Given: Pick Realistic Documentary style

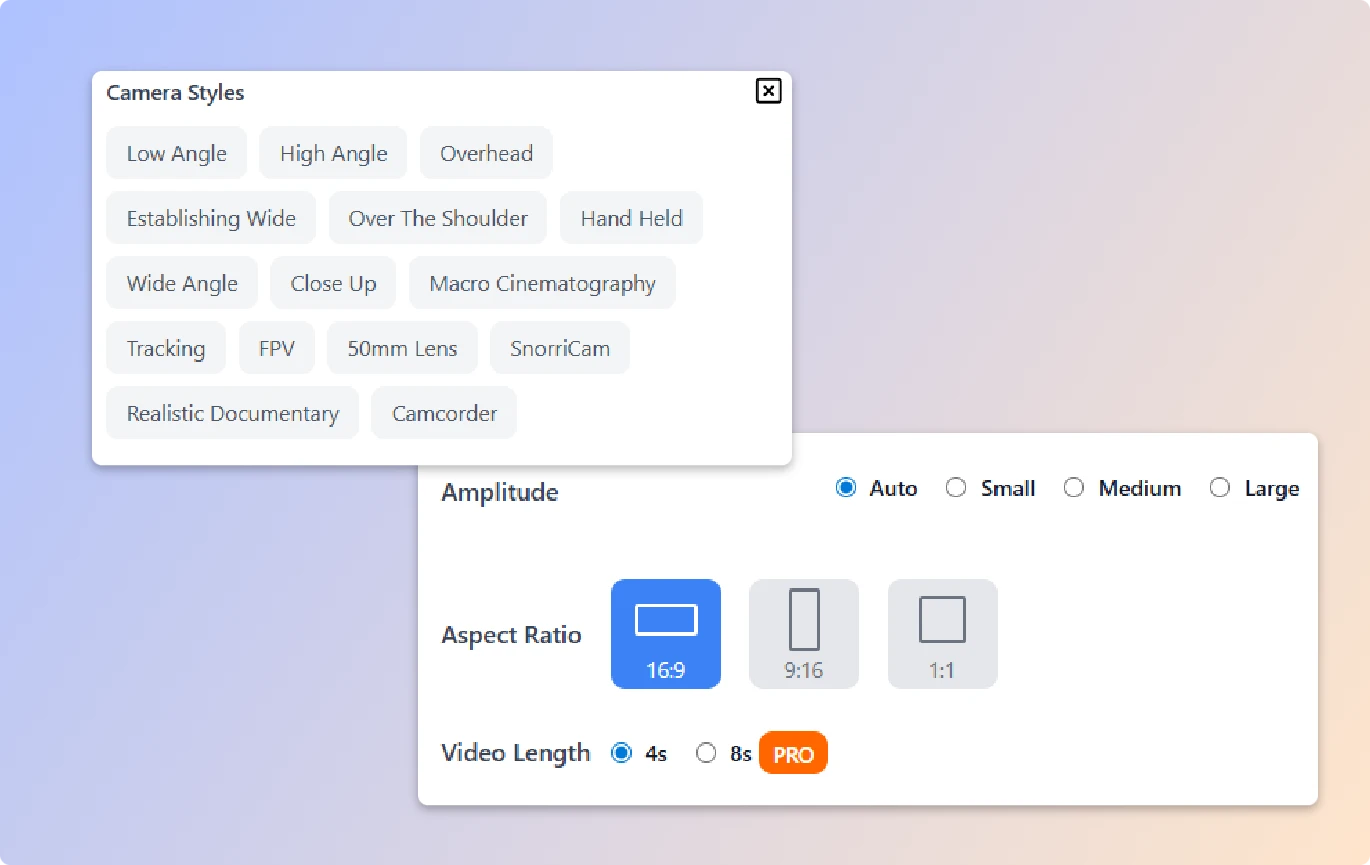Looking at the screenshot, I should (x=232, y=413).
